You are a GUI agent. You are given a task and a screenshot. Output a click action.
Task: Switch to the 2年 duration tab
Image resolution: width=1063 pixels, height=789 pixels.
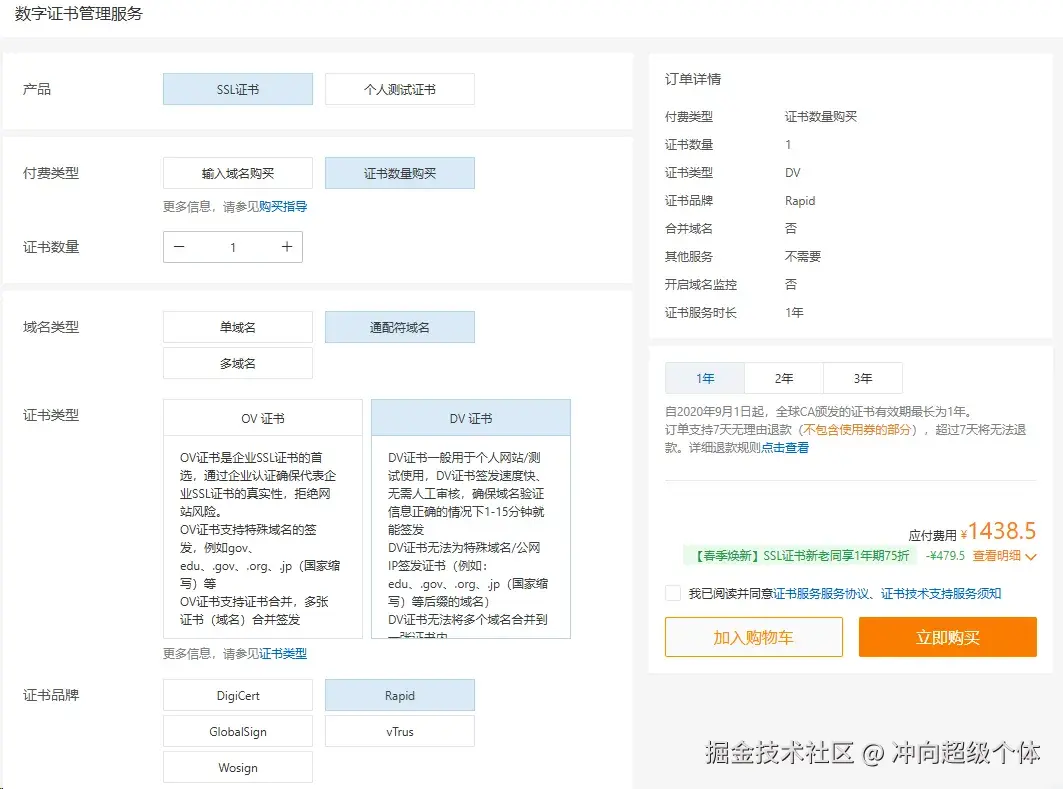[784, 378]
